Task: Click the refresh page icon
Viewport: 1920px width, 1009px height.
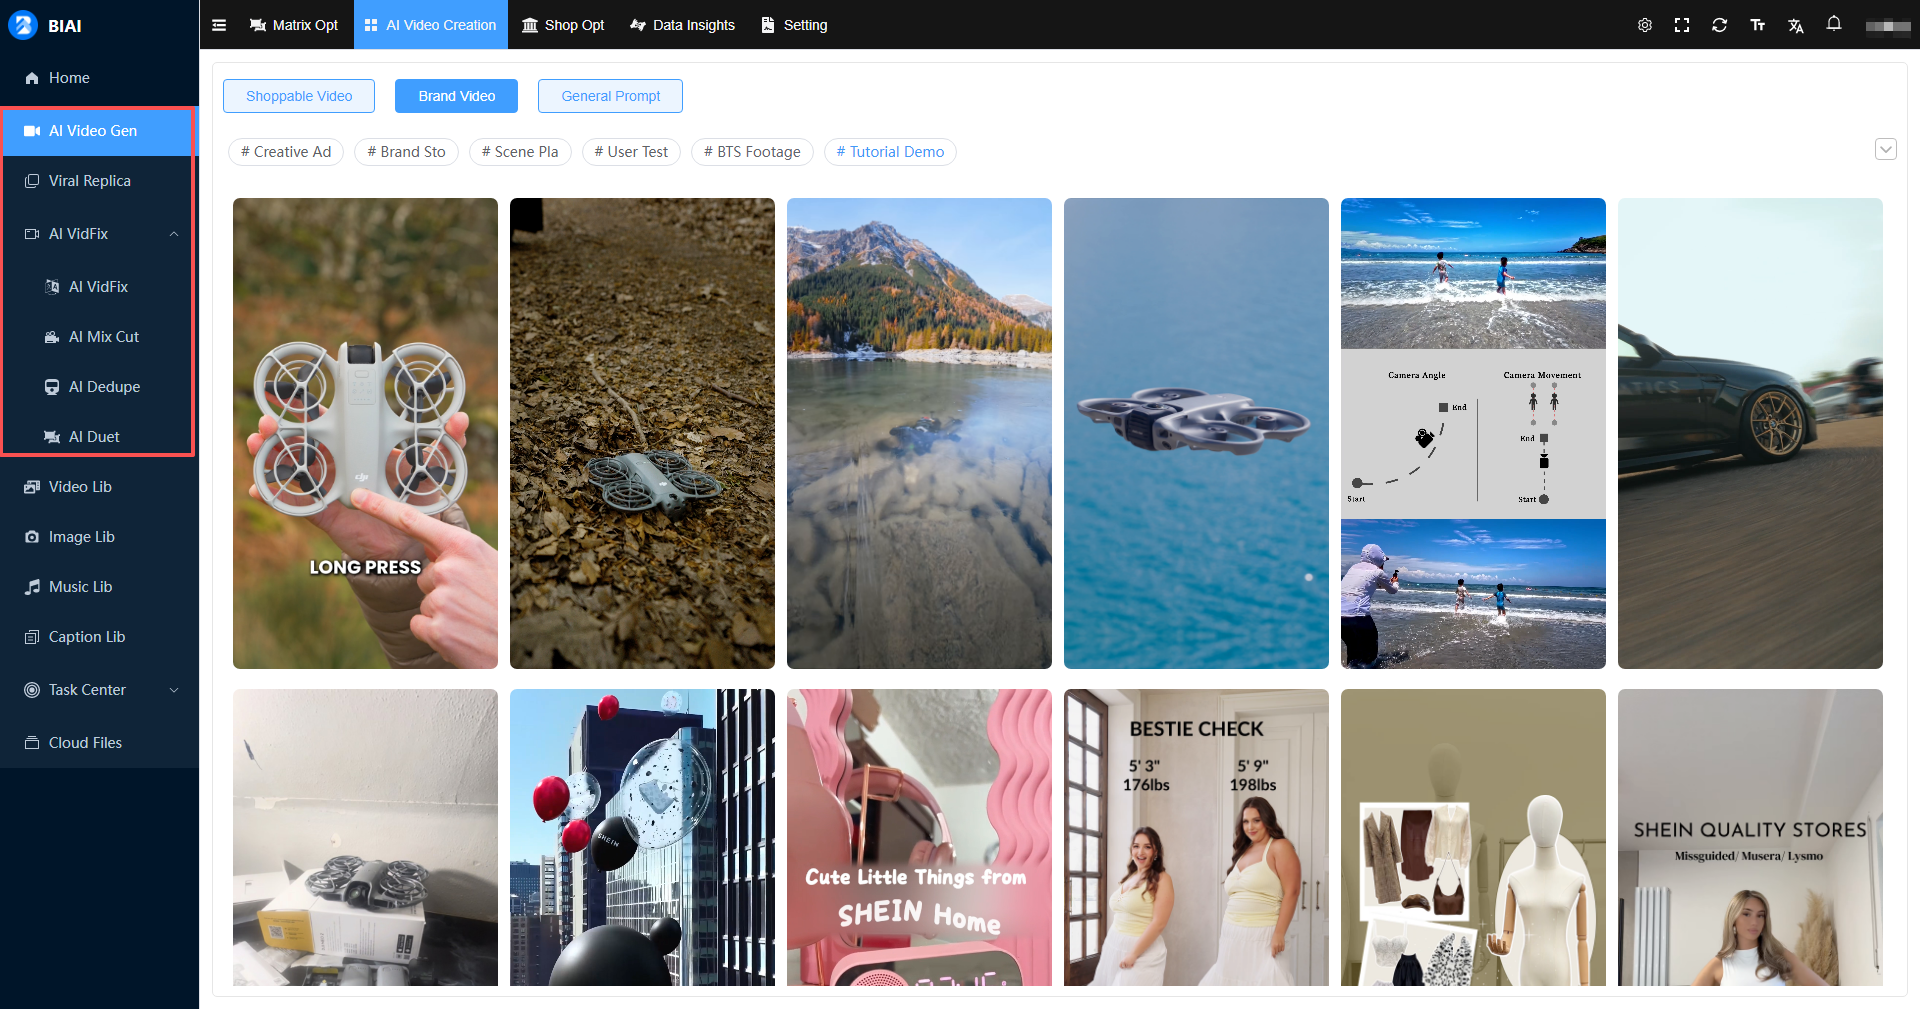Action: (1720, 25)
